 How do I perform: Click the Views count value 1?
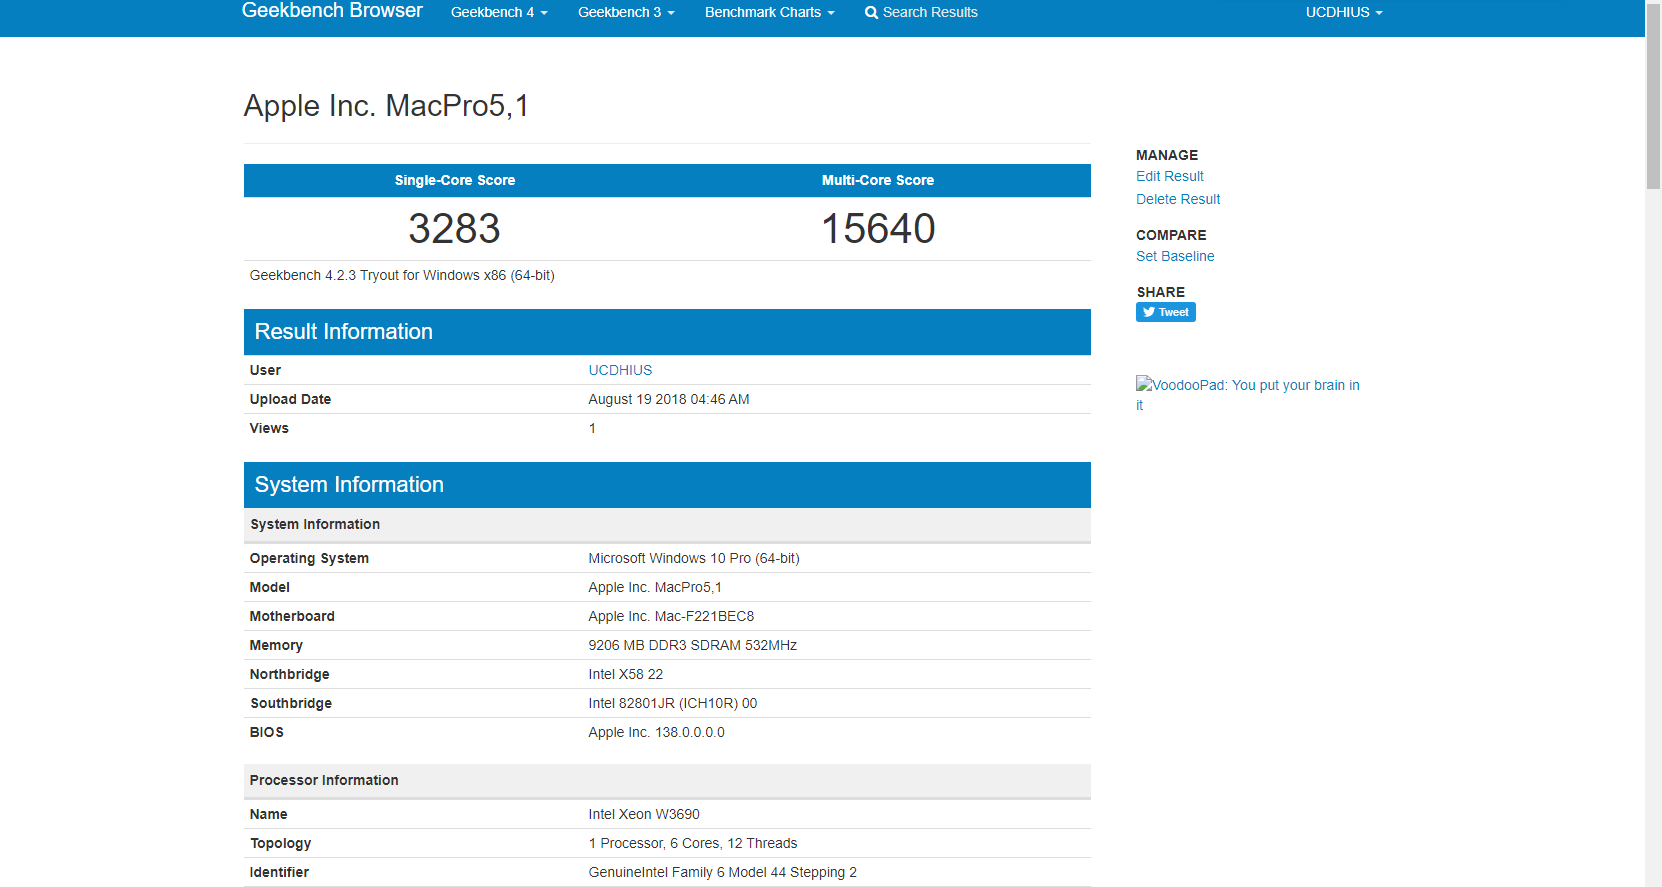tap(592, 428)
